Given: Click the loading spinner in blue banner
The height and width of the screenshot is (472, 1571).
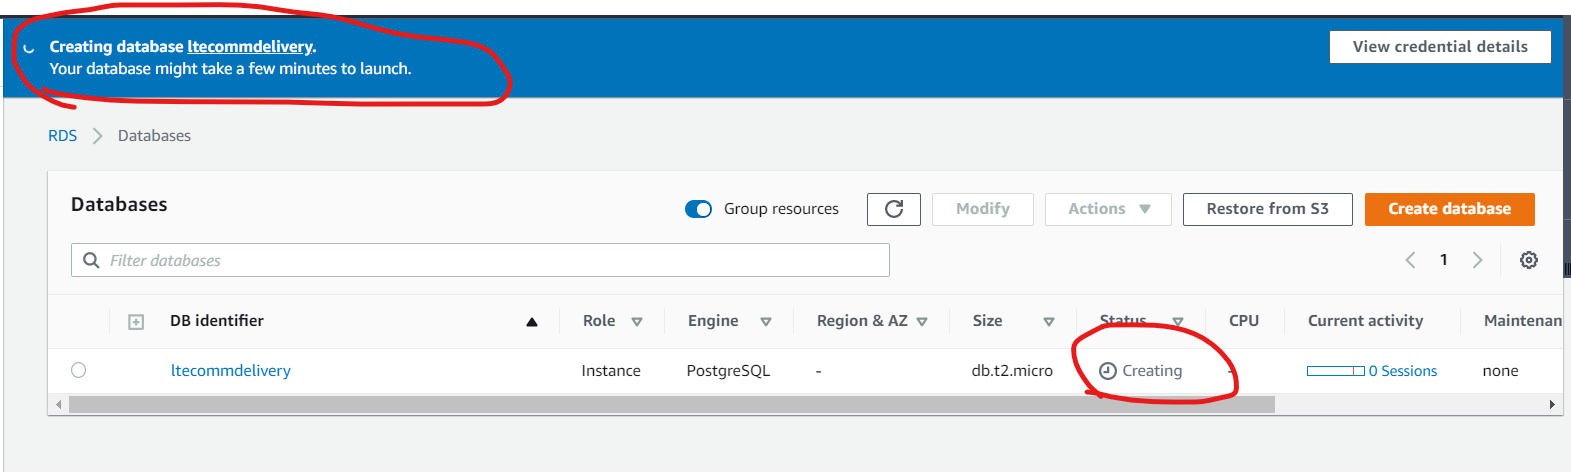Looking at the screenshot, I should pyautogui.click(x=29, y=48).
